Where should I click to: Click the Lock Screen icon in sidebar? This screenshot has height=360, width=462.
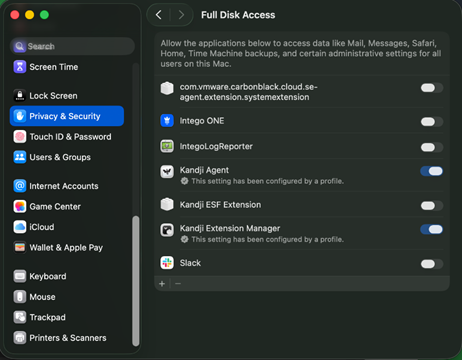pos(20,96)
